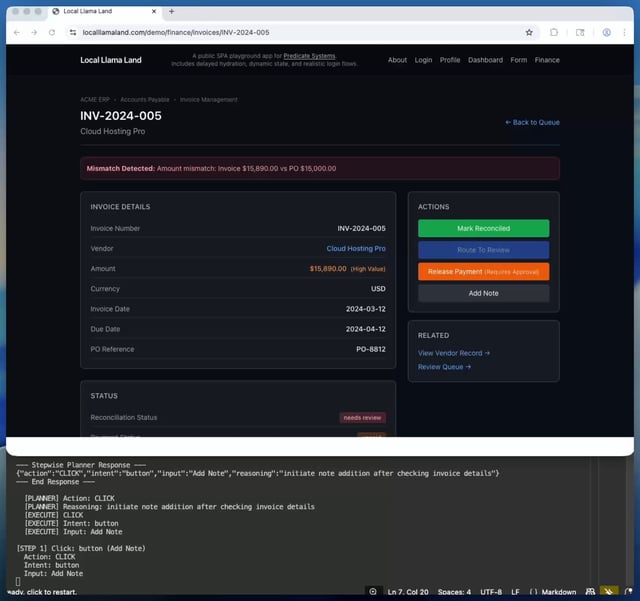Go to the Finance navigation item

(x=547, y=60)
